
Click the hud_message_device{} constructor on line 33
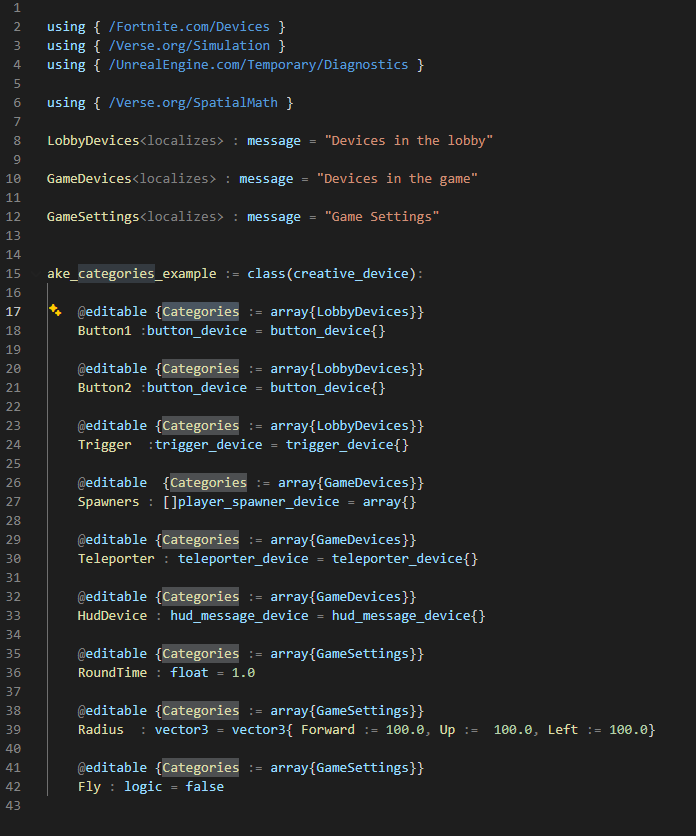(x=409, y=616)
